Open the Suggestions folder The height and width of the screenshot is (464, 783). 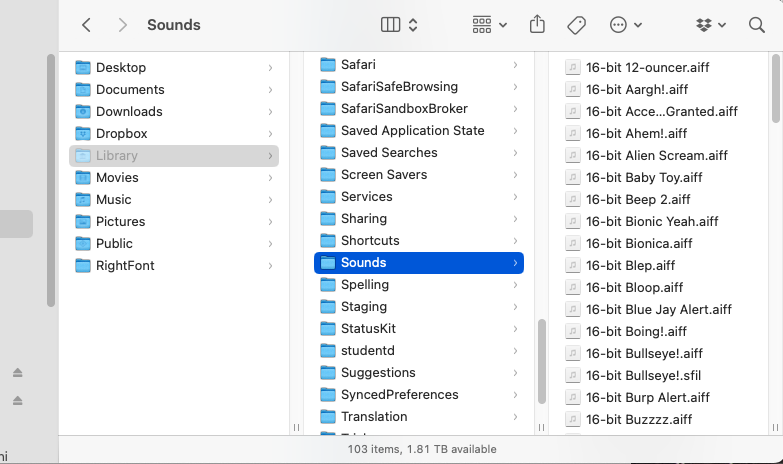click(x=419, y=373)
